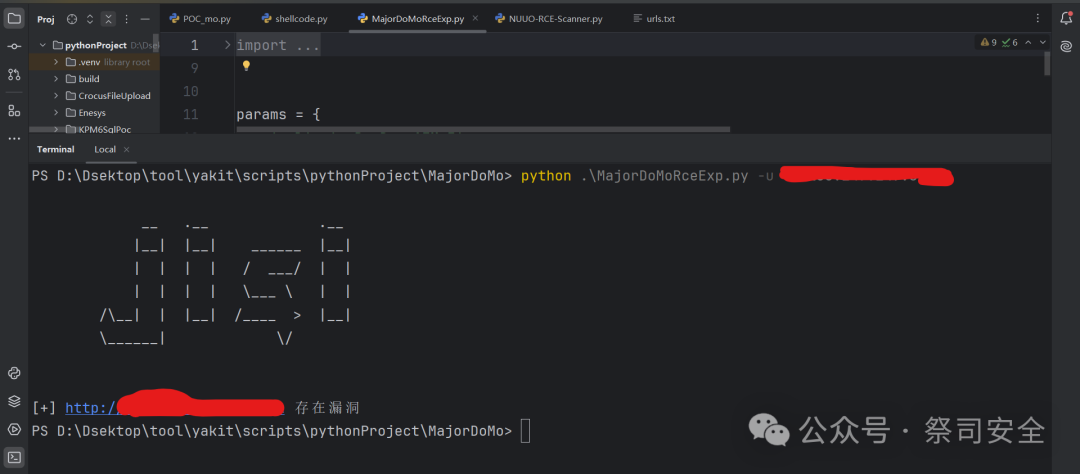
Task: Switch to the NUUO-RCE-Scanner.py tab
Action: coord(549,19)
